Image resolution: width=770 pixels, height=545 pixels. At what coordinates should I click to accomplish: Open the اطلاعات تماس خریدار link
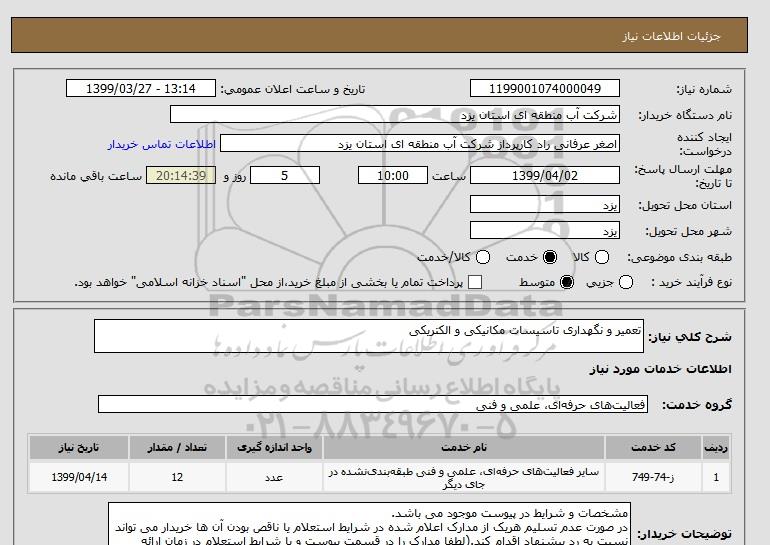point(162,144)
